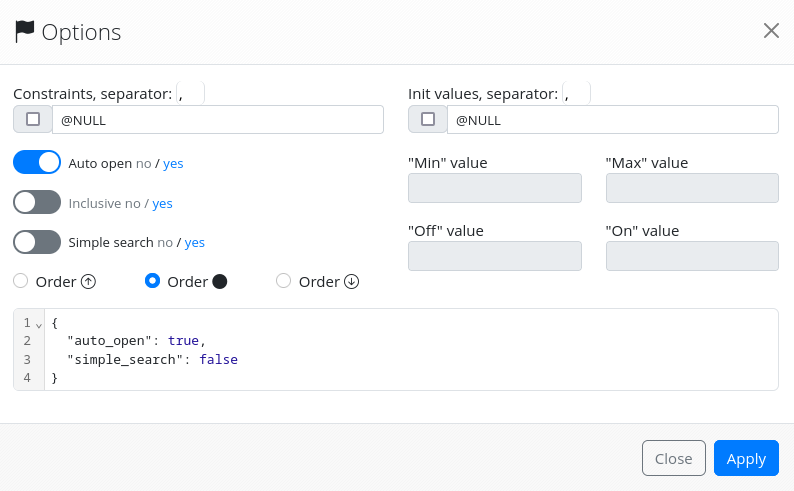Focus the Init values separator input

576,94
